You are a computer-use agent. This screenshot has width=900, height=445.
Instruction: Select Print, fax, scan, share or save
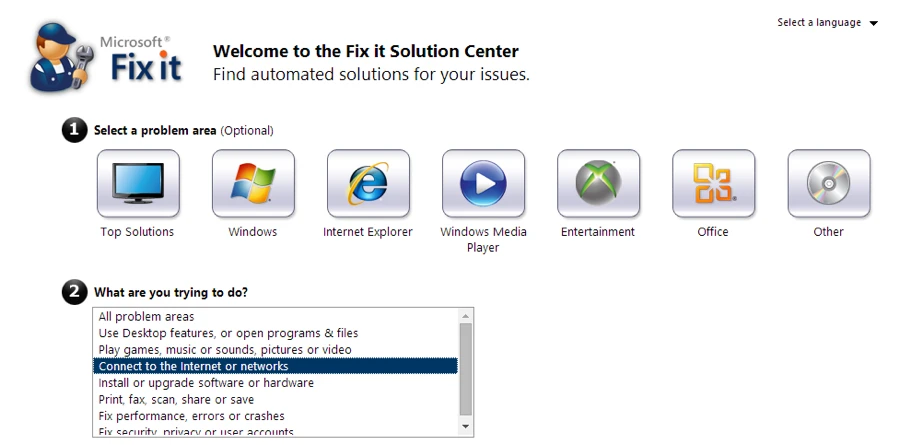pos(176,399)
